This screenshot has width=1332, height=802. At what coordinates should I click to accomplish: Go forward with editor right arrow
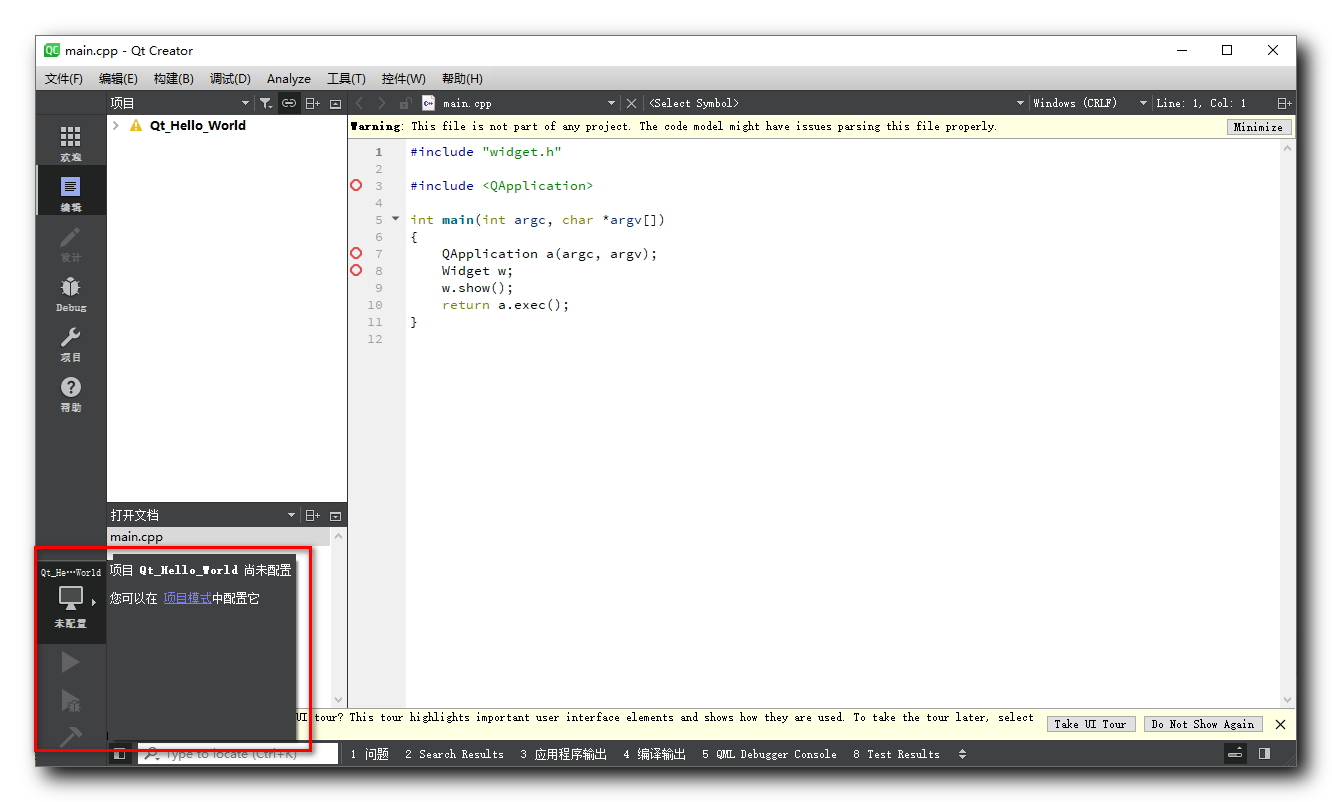[x=382, y=103]
